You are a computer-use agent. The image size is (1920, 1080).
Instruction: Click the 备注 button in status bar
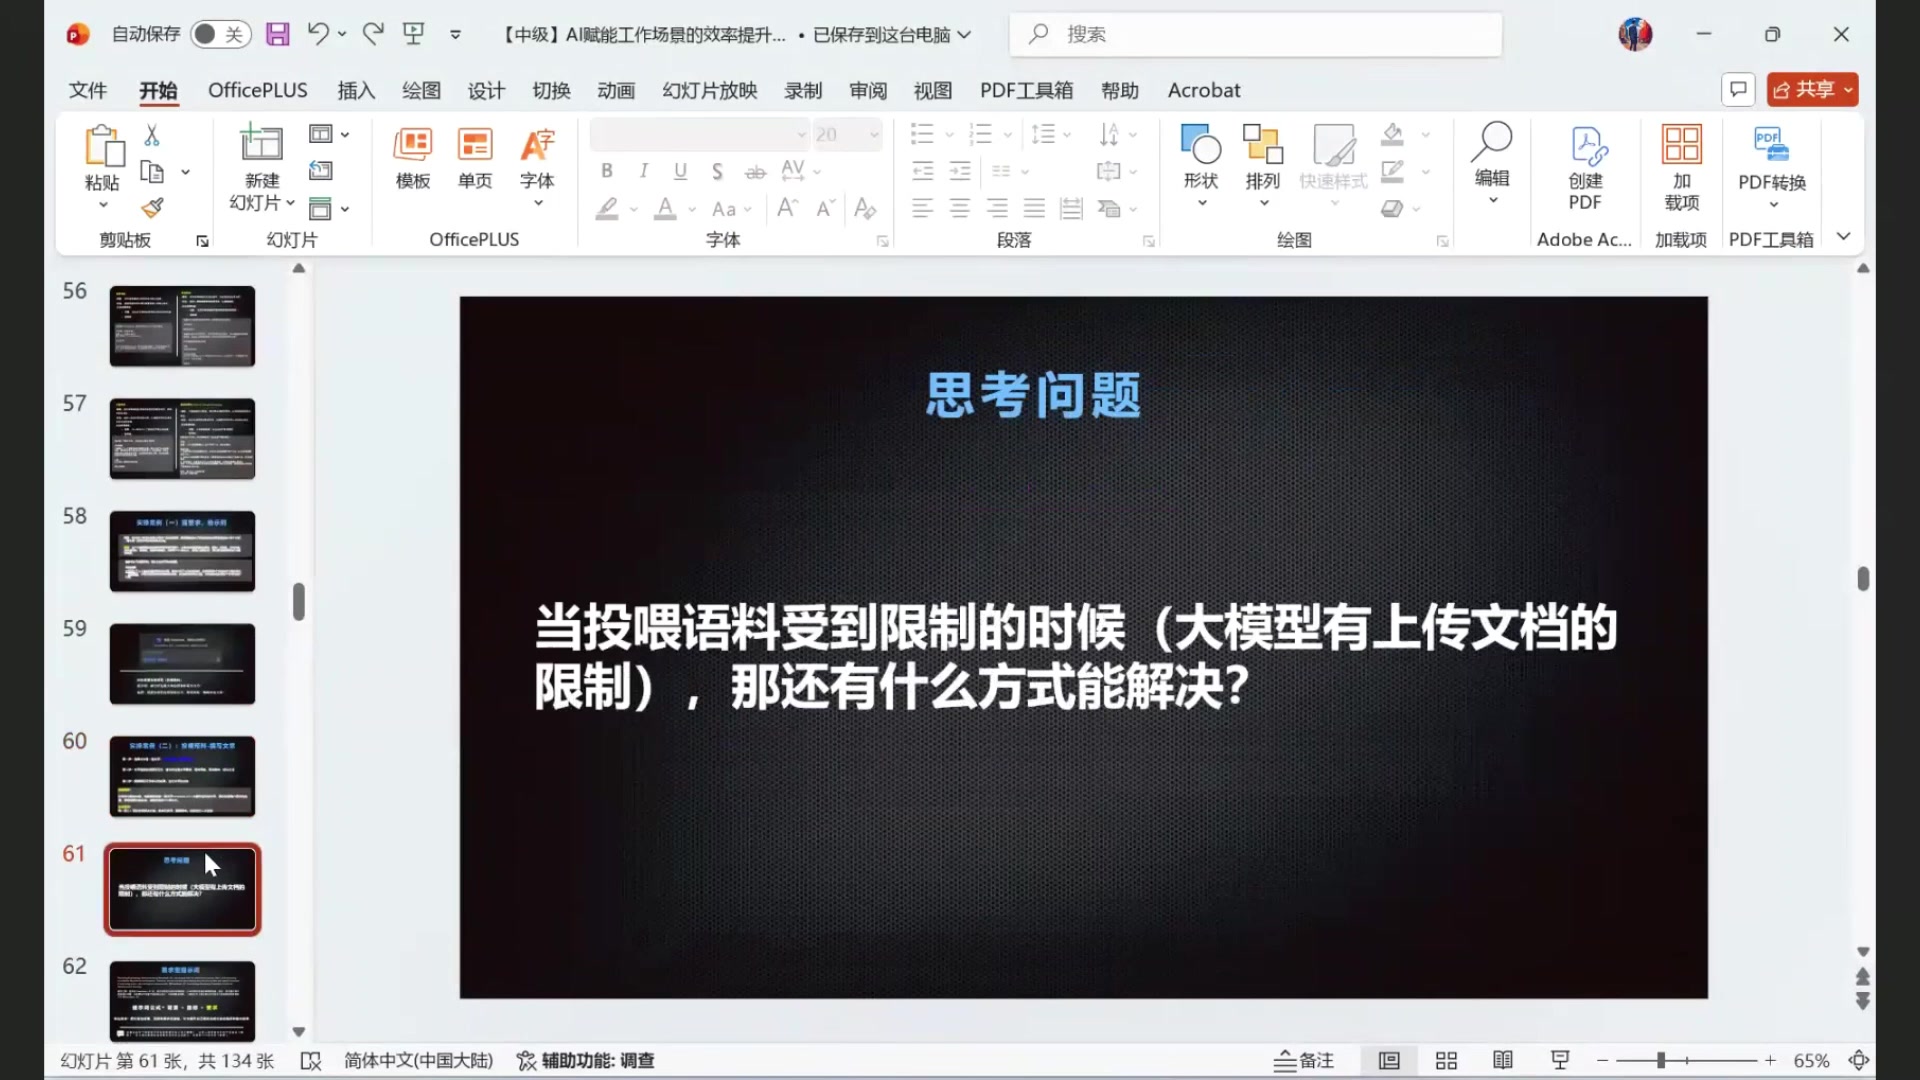click(1304, 1060)
